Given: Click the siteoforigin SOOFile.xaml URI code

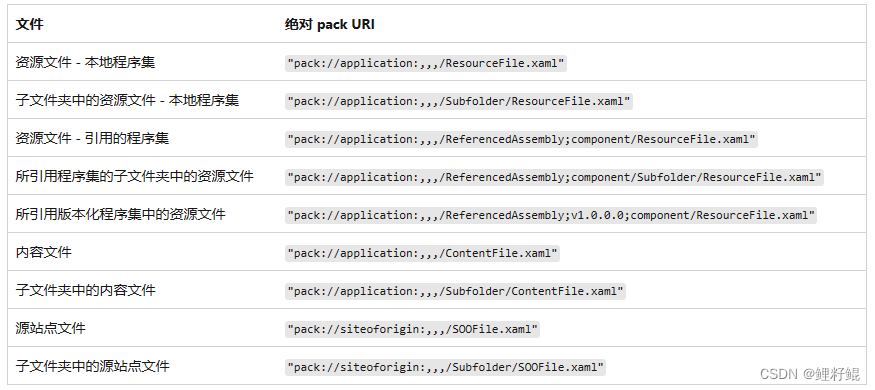Looking at the screenshot, I should pos(412,329).
